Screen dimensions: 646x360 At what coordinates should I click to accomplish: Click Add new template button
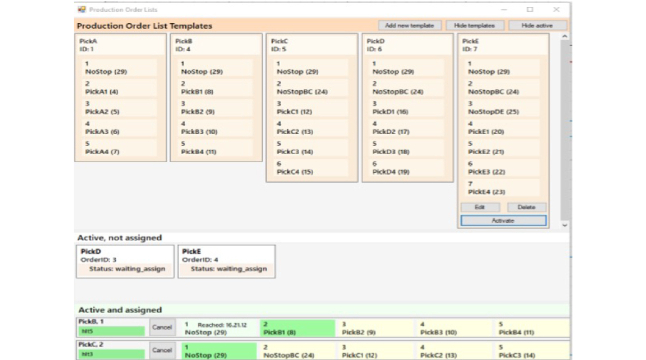pos(410,26)
